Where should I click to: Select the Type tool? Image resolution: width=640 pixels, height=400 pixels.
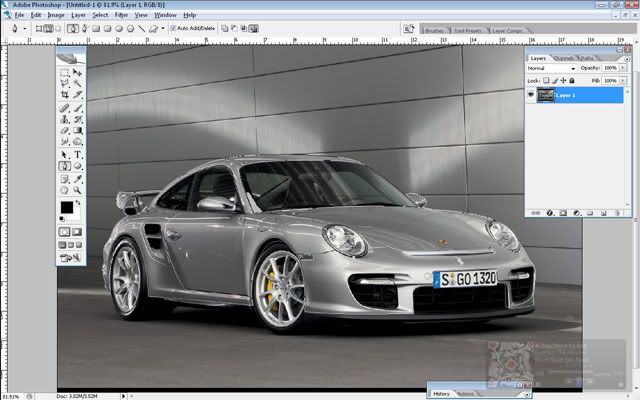(x=77, y=155)
